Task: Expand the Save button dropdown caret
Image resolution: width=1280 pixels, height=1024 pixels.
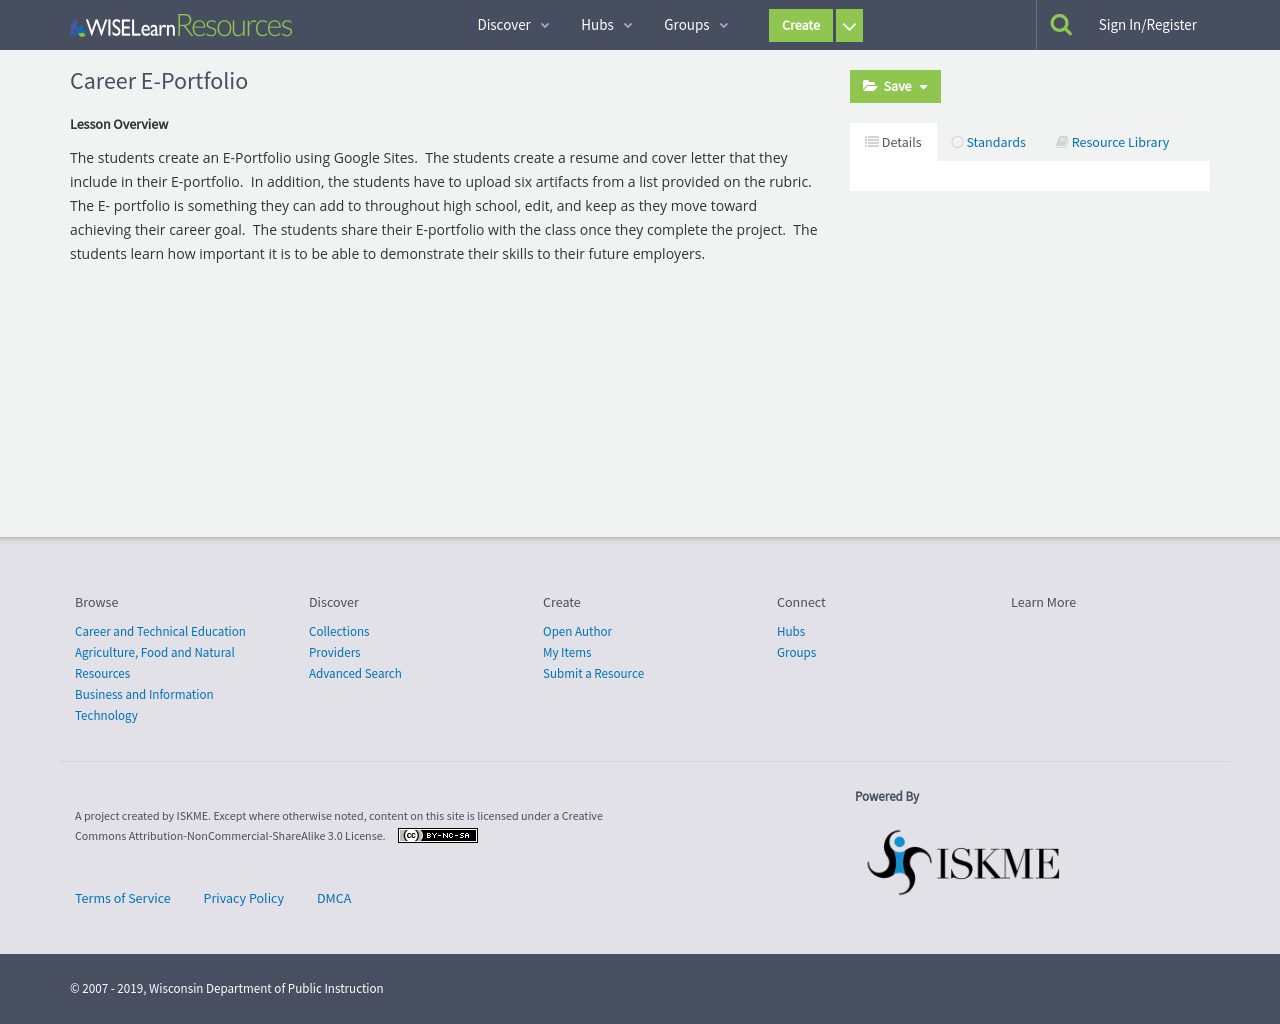Action: pyautogui.click(x=925, y=85)
